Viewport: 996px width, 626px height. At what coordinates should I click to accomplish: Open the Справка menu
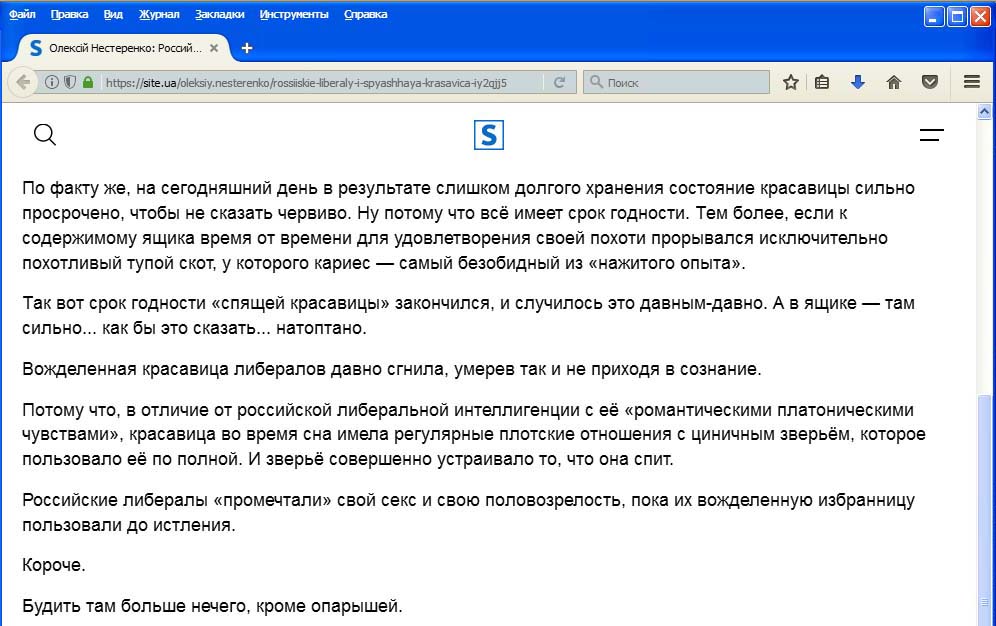tap(365, 14)
